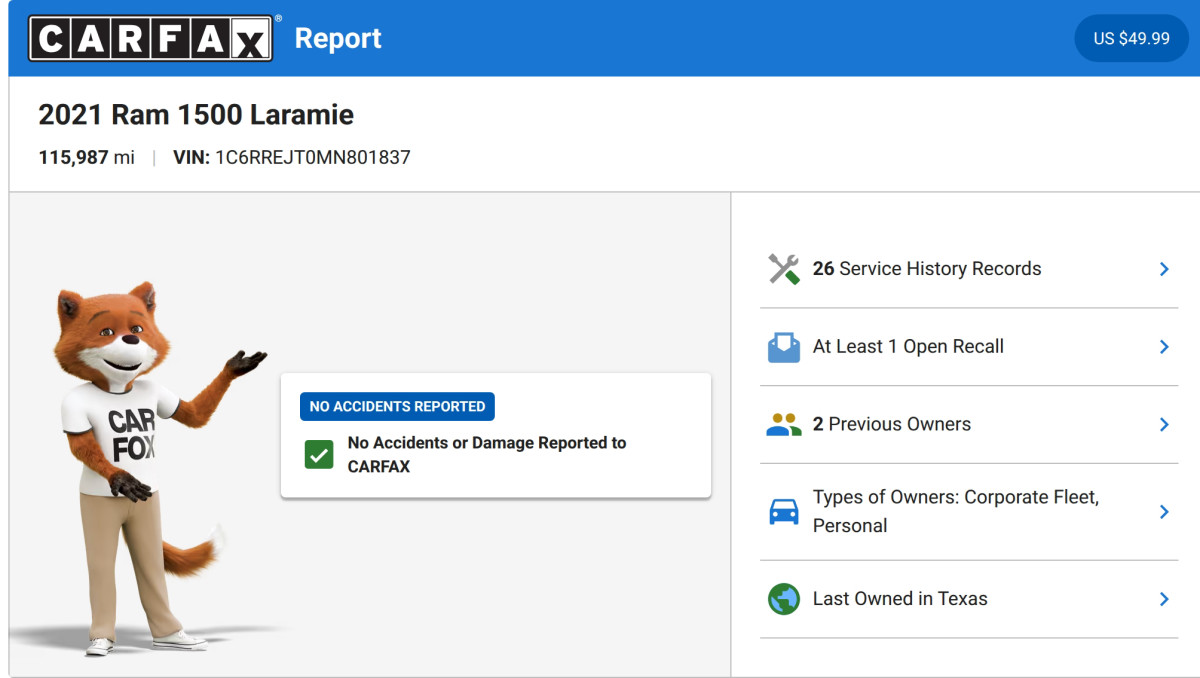The width and height of the screenshot is (1200, 678).
Task: Expand the Previous Owners chevron
Action: click(1164, 425)
